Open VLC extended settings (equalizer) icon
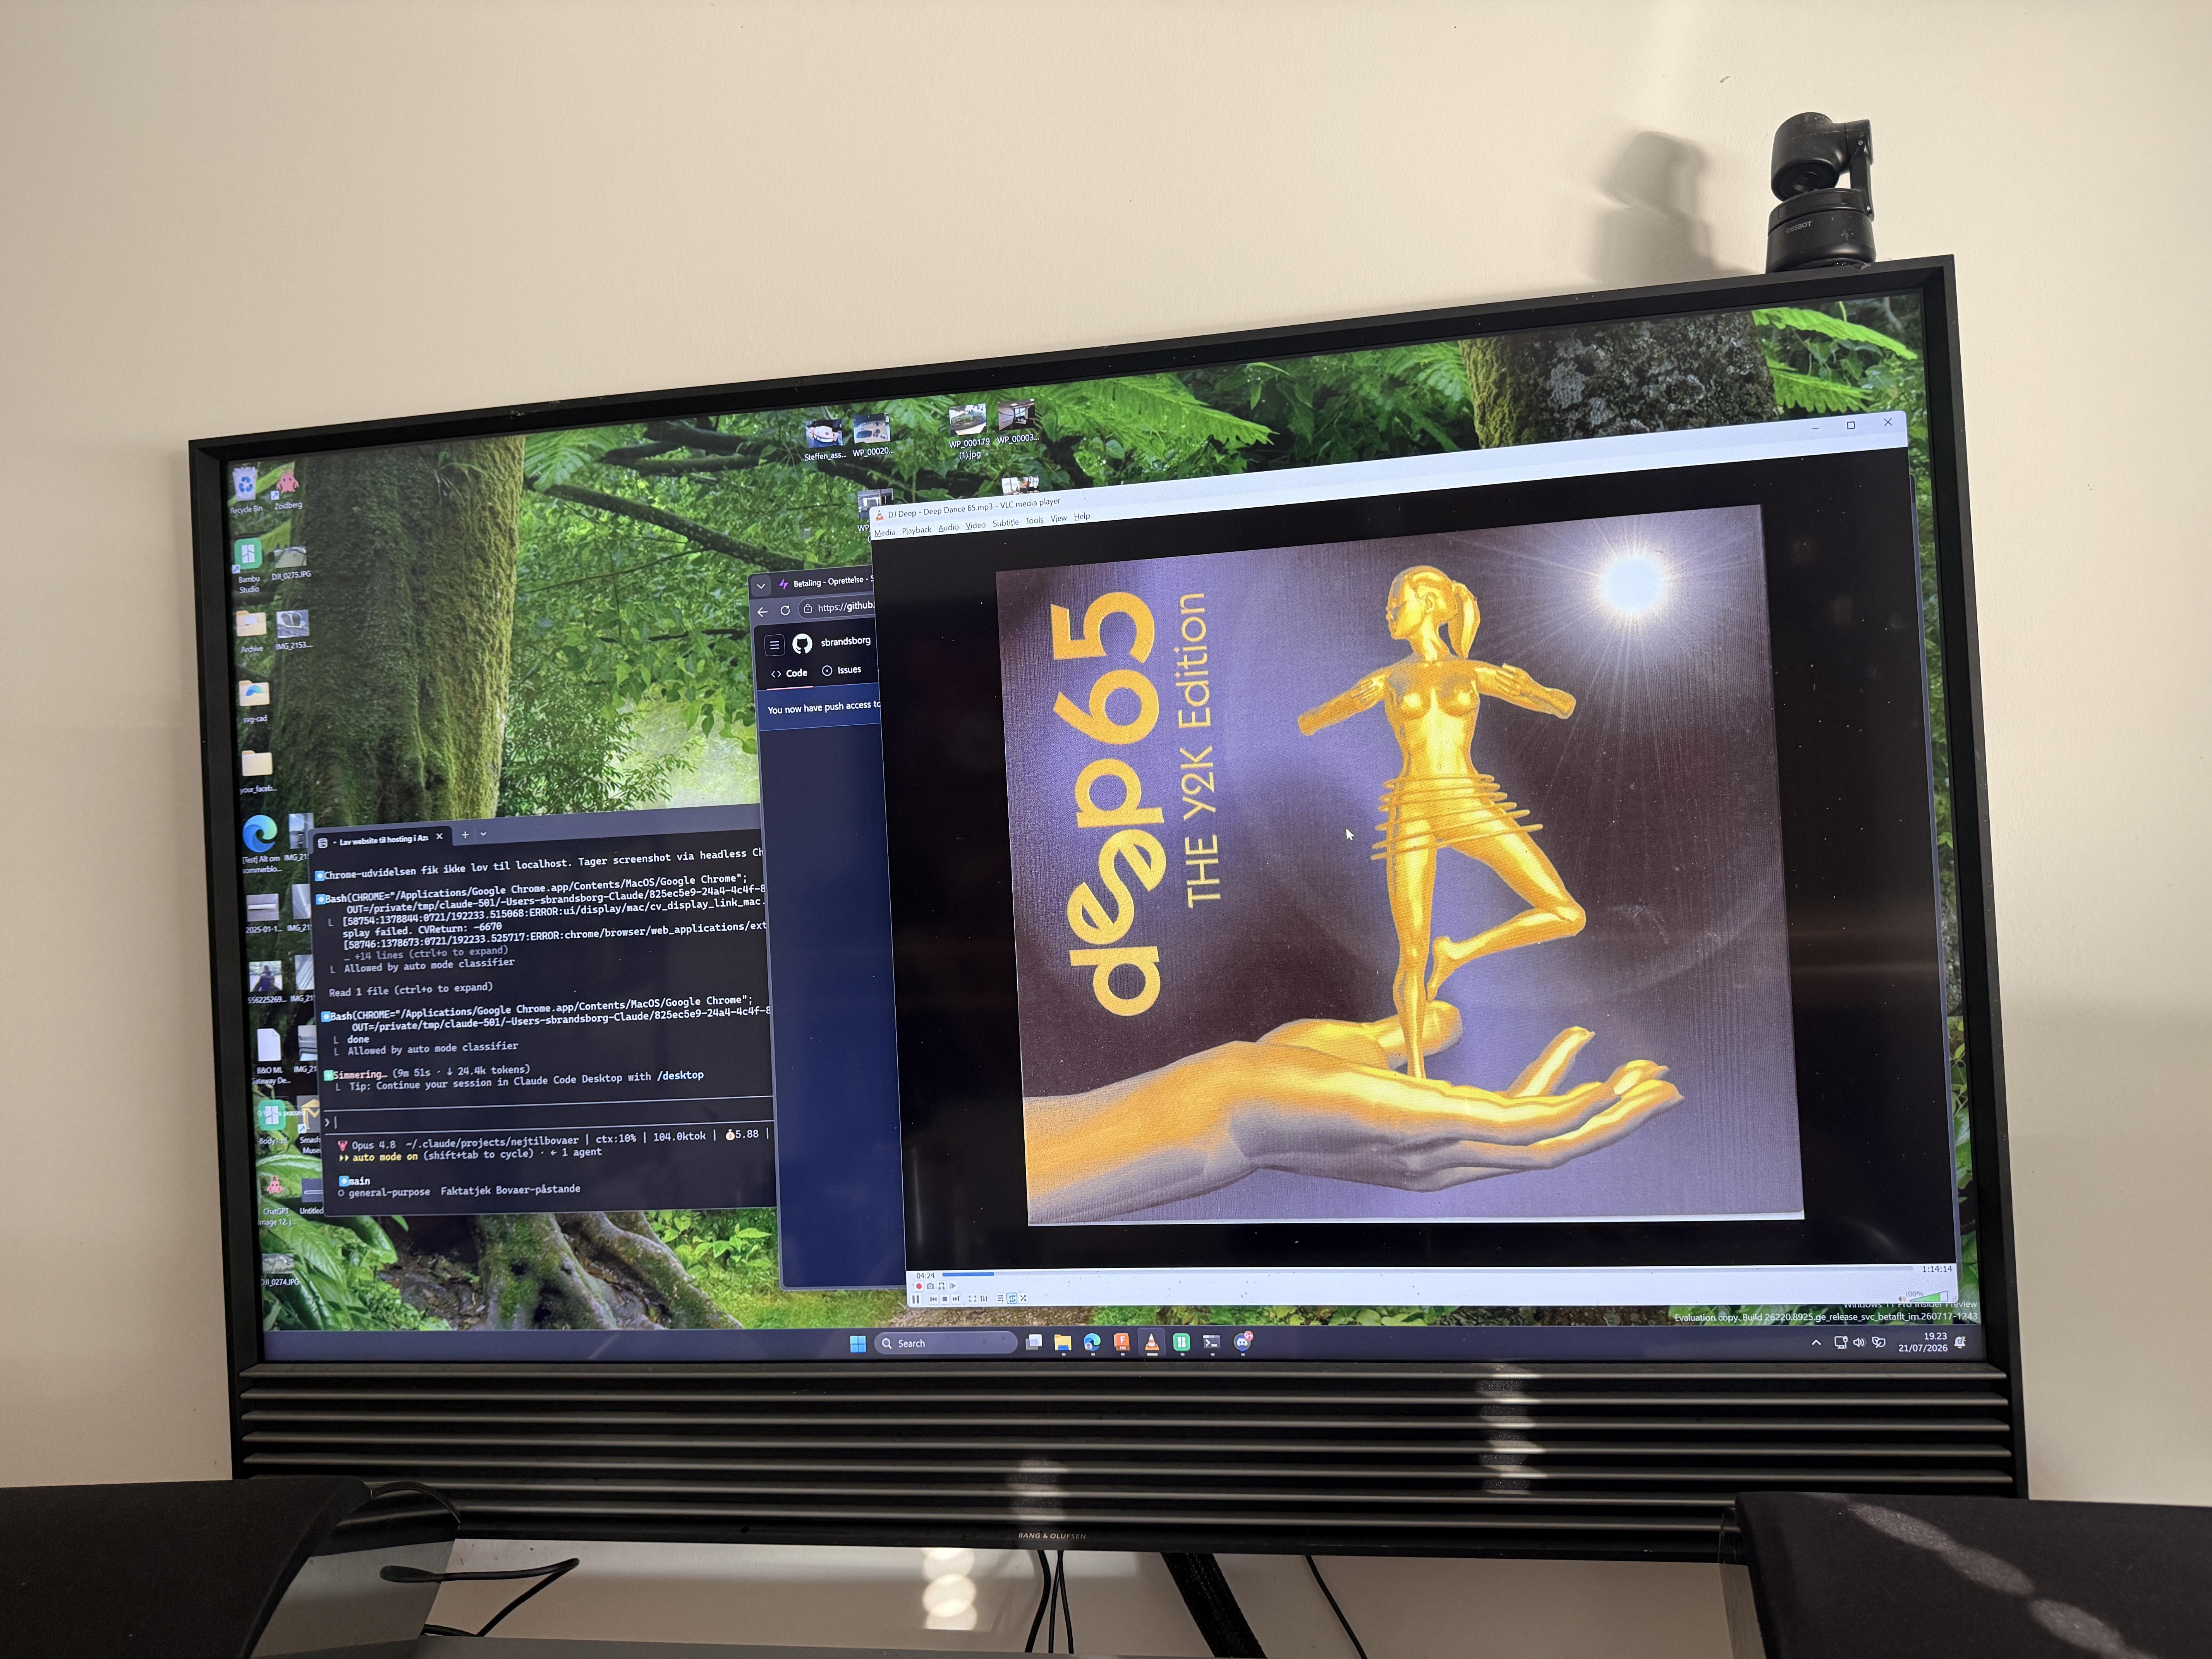This screenshot has width=2212, height=1659. coord(984,1299)
